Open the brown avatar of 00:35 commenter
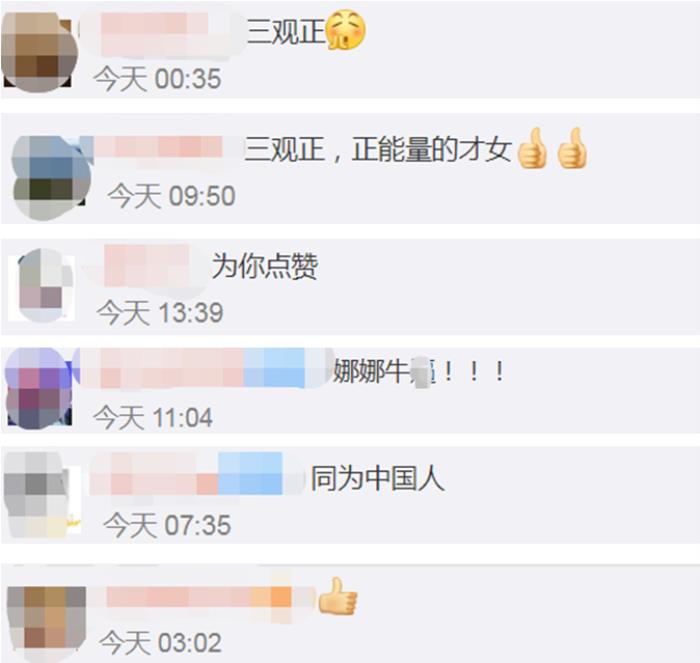Image resolution: width=700 pixels, height=663 pixels. [38, 52]
